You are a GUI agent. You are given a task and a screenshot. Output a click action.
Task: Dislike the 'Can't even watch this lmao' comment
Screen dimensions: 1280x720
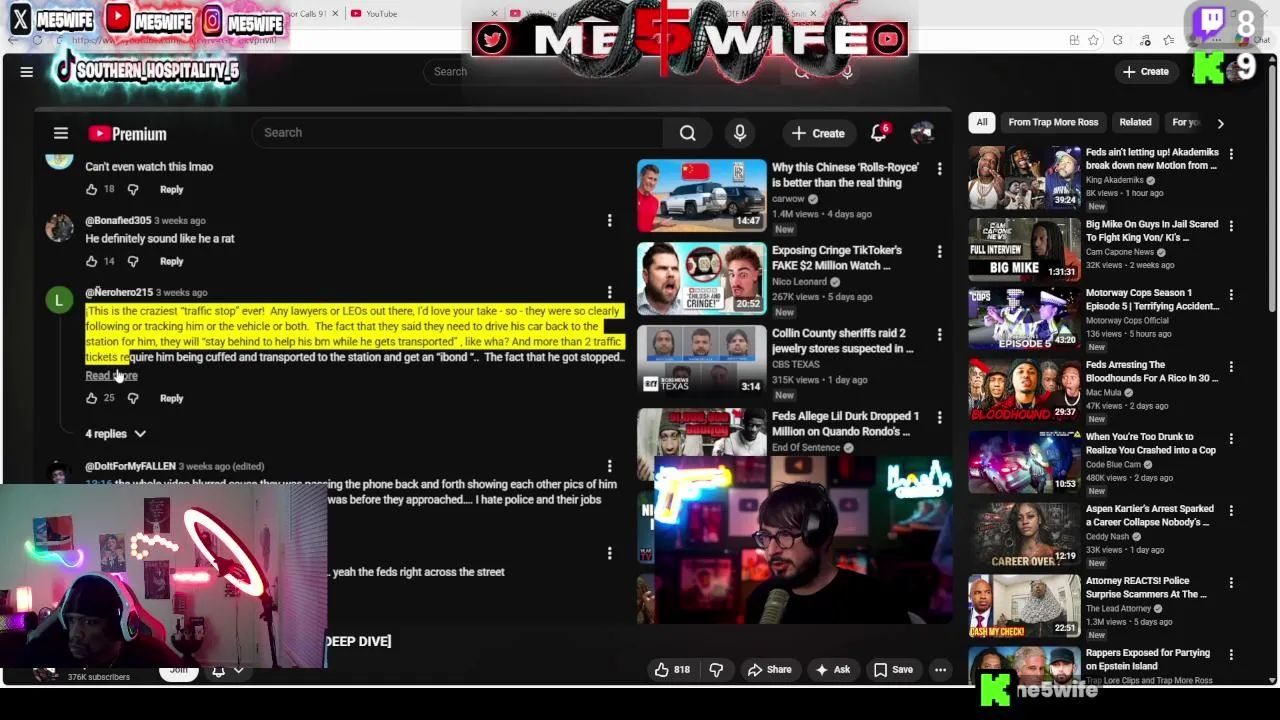click(x=133, y=189)
